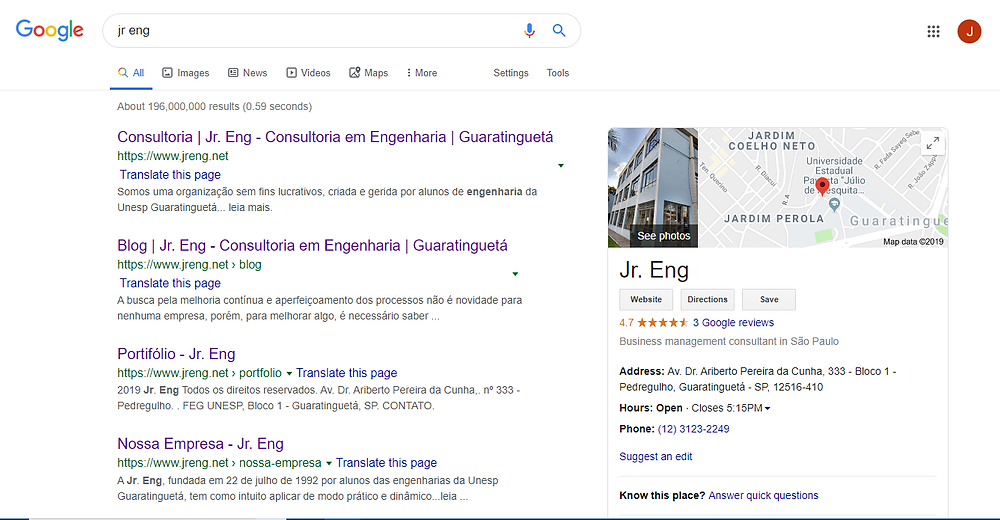Click the jreng.net › blog URL text
1000x520 pixels.
coord(189,265)
